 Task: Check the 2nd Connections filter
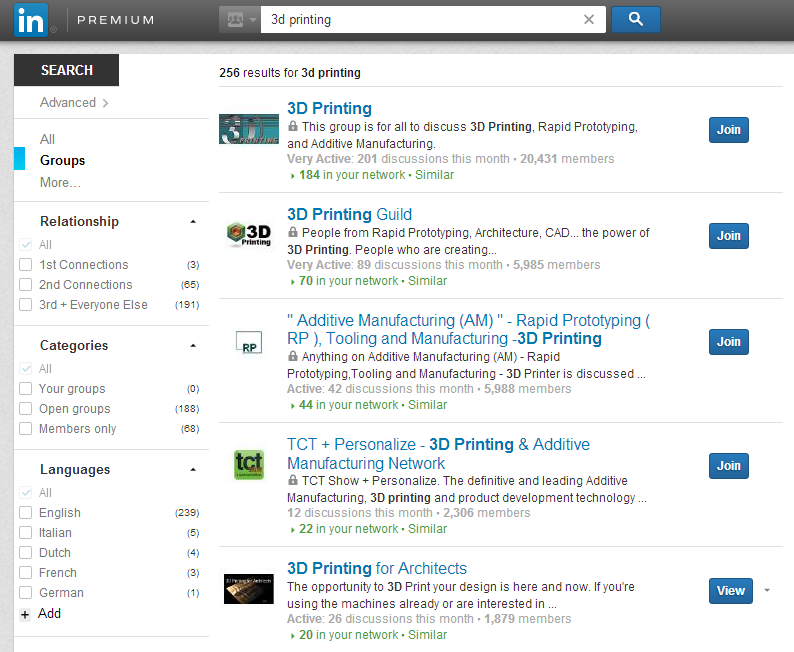pyautogui.click(x=25, y=284)
